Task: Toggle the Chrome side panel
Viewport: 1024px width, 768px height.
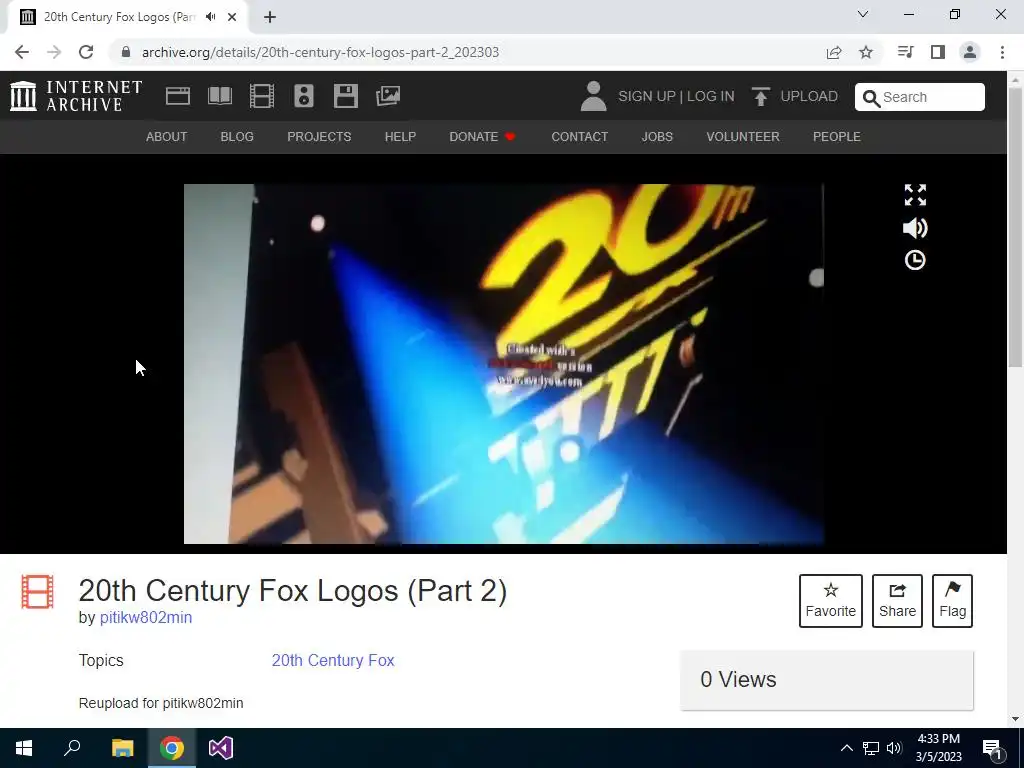Action: coord(938,52)
